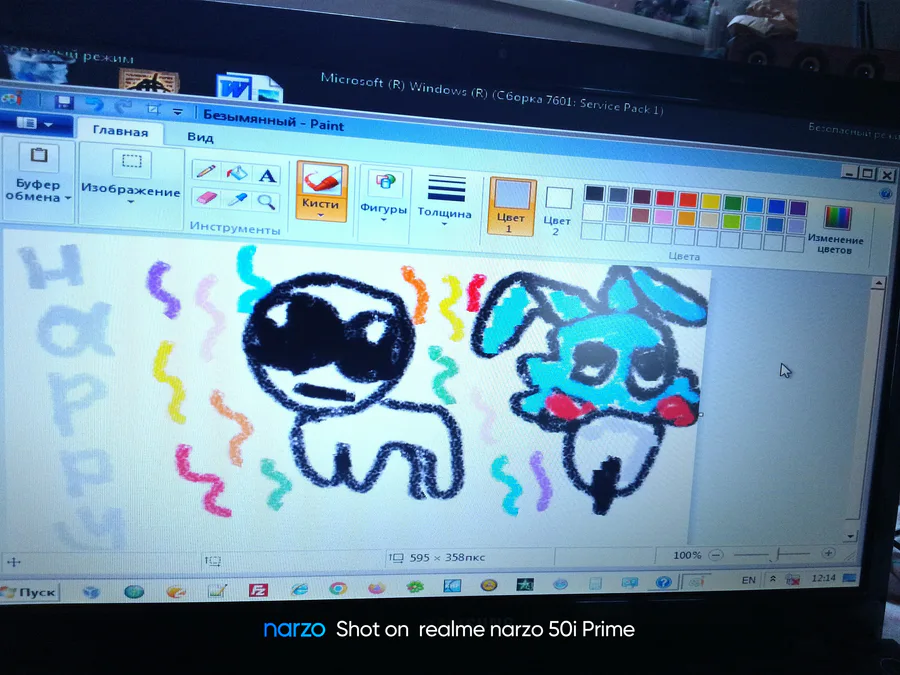Pick the white color swatch

[x=593, y=212]
